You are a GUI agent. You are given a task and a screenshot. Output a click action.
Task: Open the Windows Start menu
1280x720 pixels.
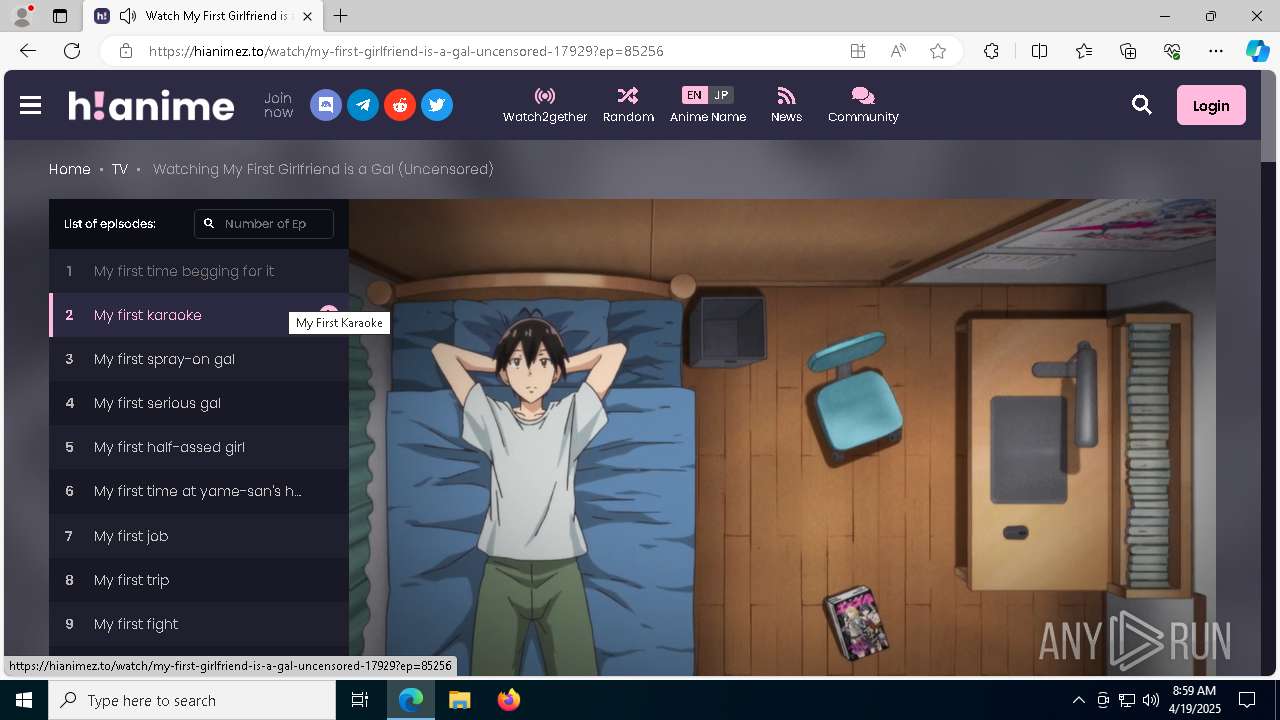(24, 700)
